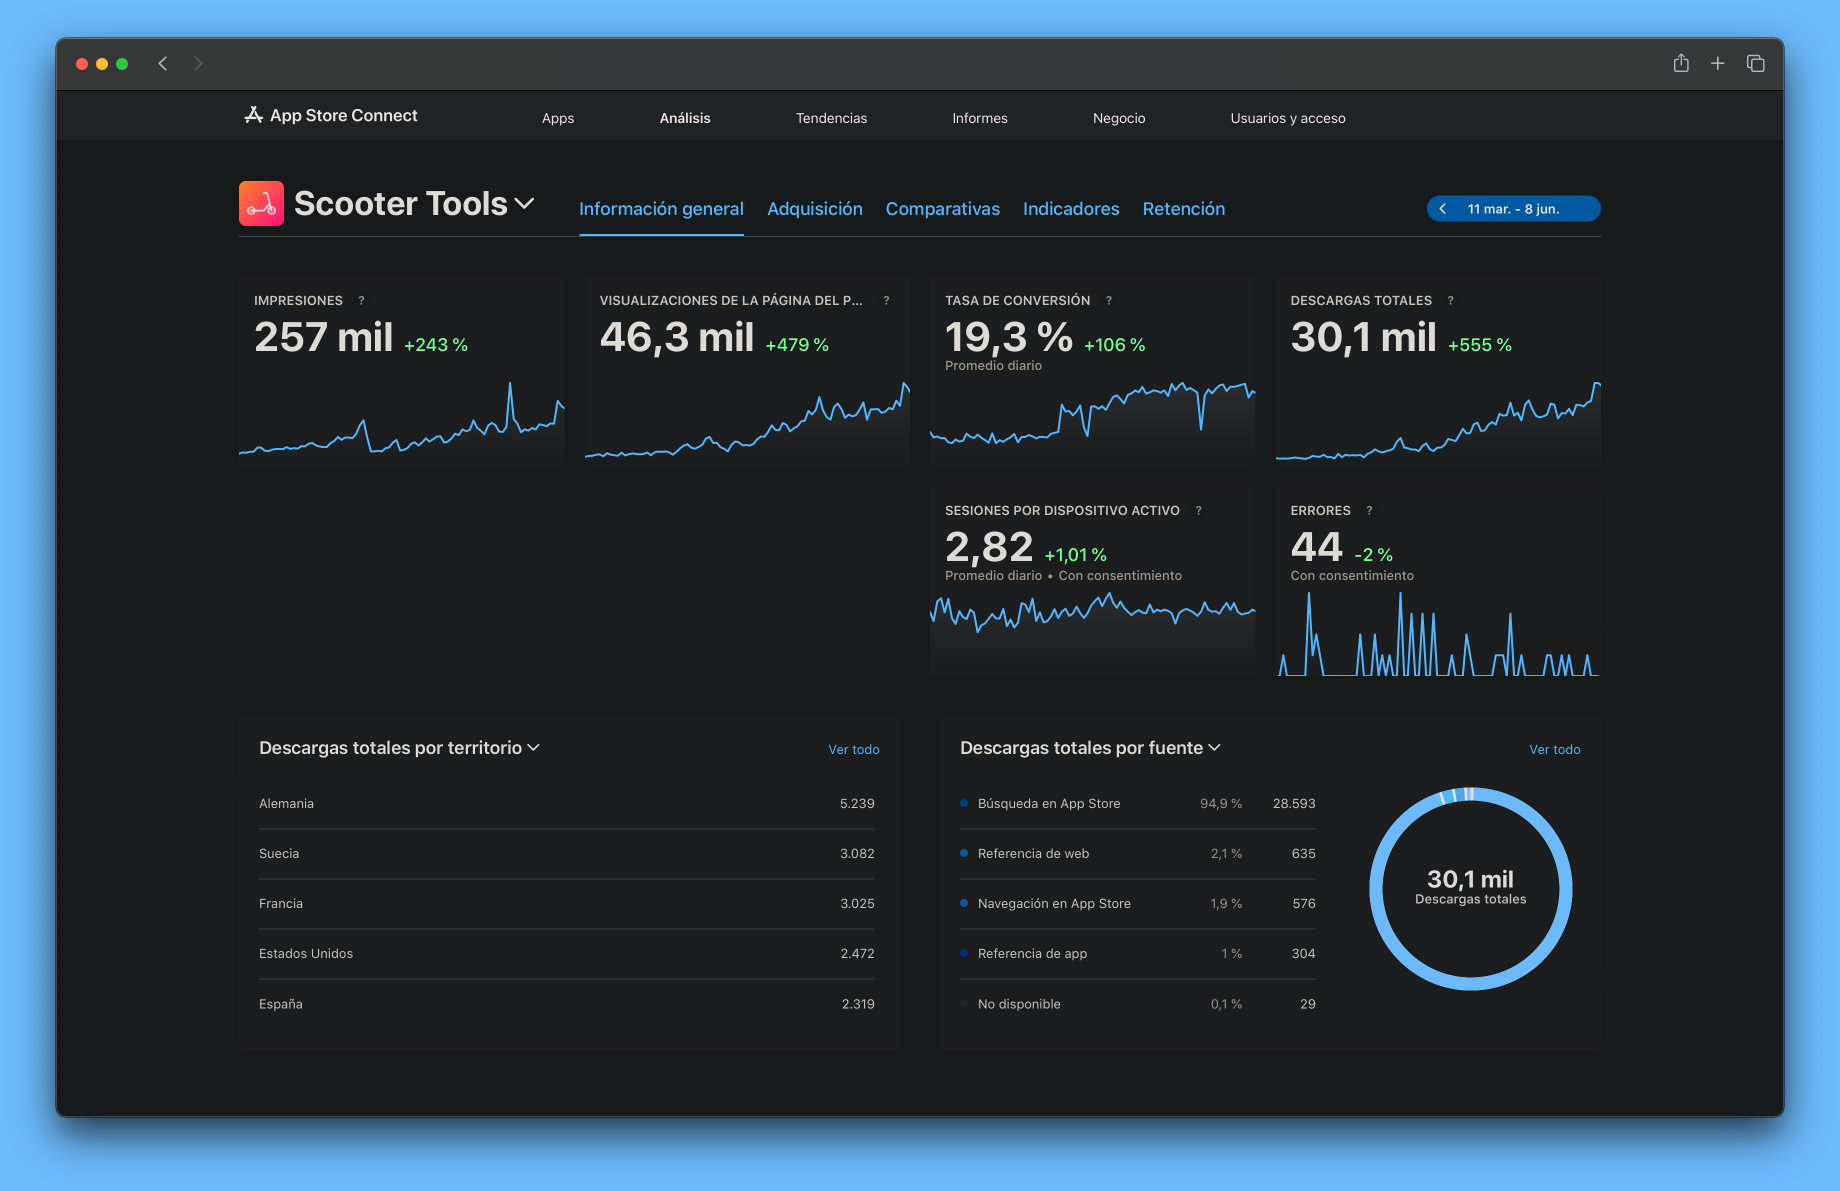Open Descargas totales por fuente dropdown

click(1216, 747)
